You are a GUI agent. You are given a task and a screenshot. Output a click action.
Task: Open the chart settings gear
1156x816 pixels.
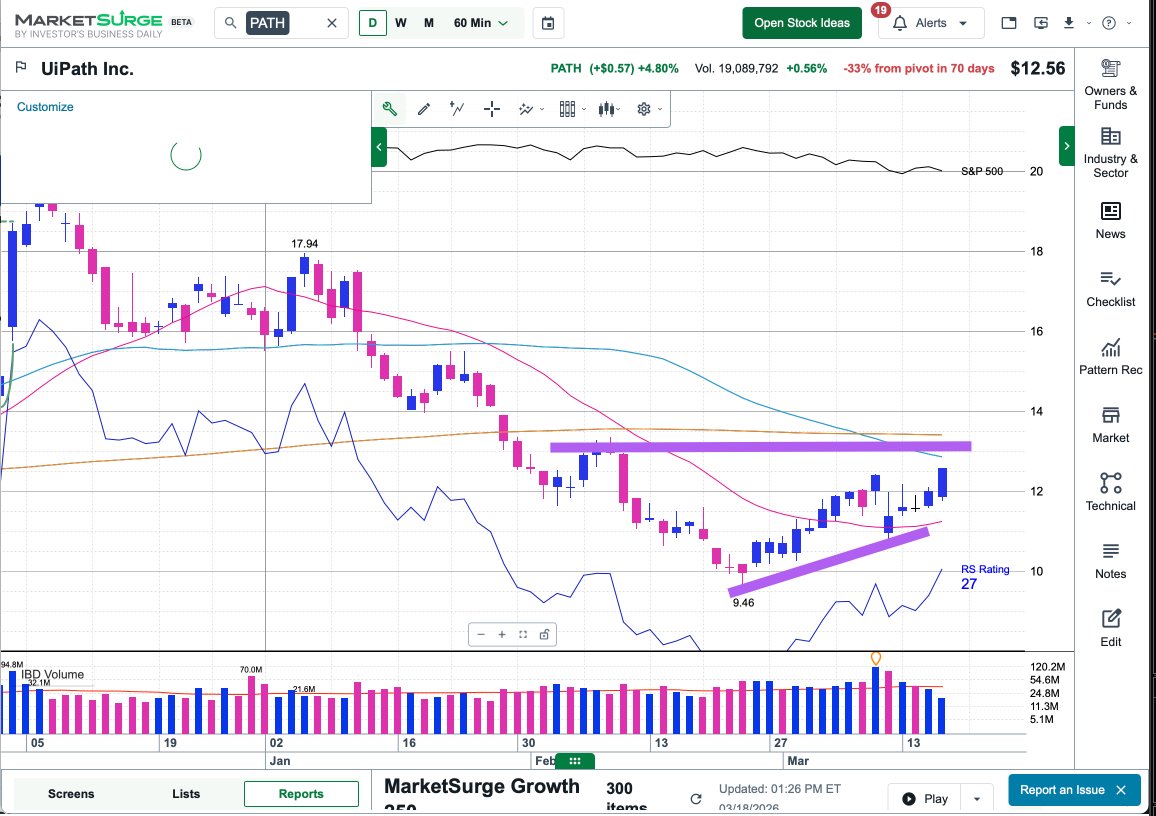tap(644, 109)
